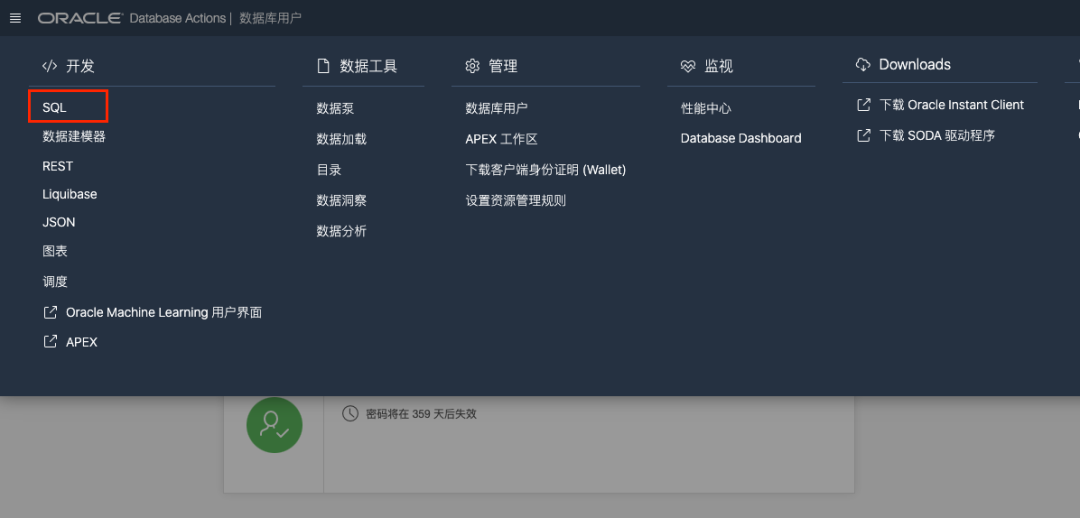1080x518 pixels.
Task: Open 数据建模器 (Data Modeler)
Action: tap(74, 136)
